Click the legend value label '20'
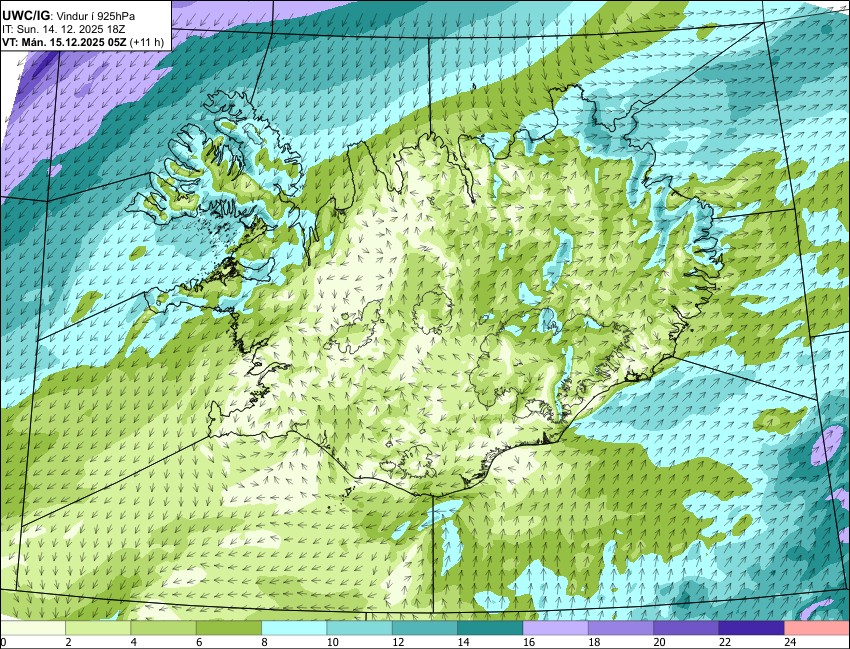The image size is (850, 649). (660, 642)
